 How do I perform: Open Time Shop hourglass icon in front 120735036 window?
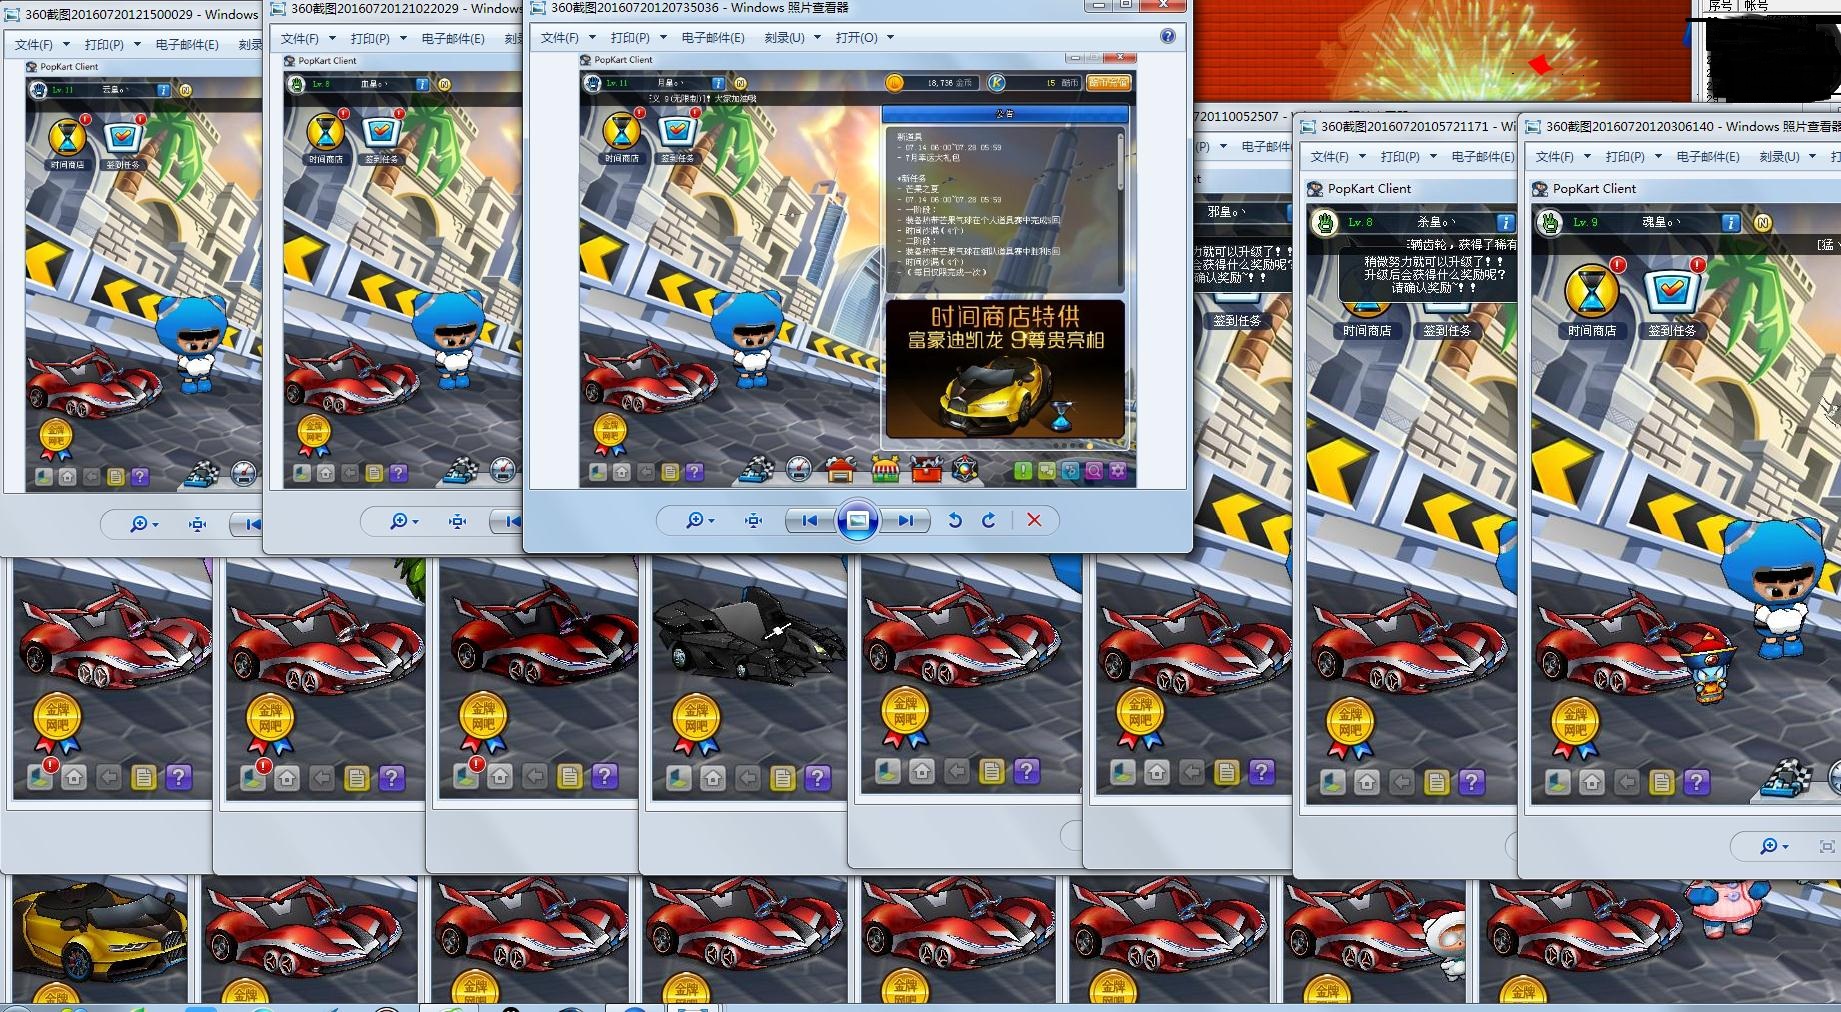point(621,131)
